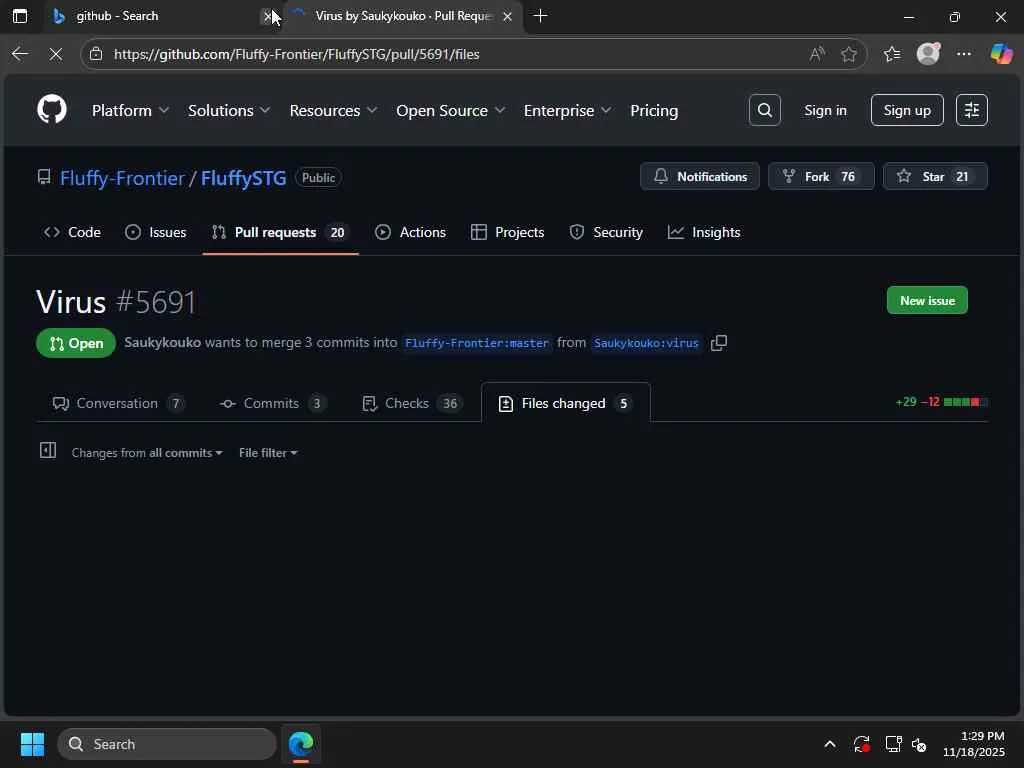This screenshot has width=1024, height=768.
Task: Expand the Open Source menu
Action: click(x=450, y=110)
